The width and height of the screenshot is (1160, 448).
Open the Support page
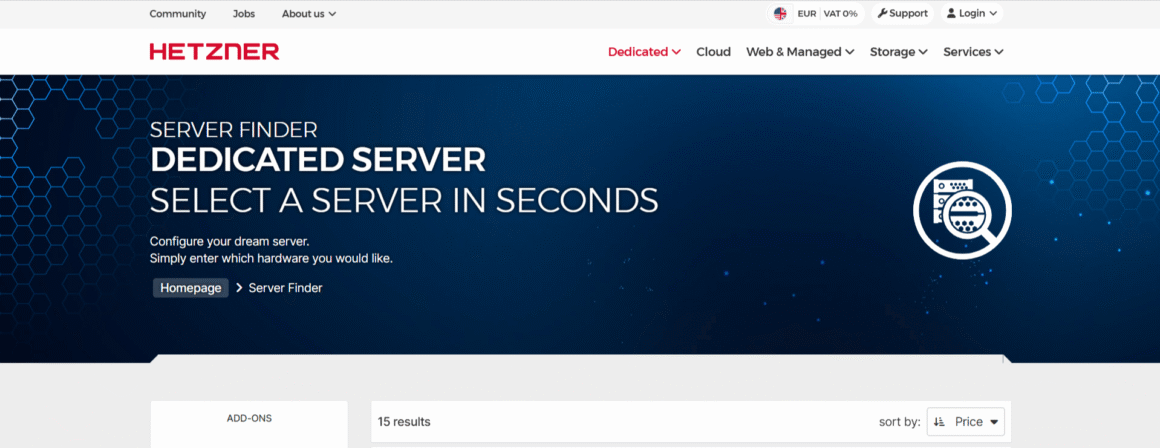[903, 13]
